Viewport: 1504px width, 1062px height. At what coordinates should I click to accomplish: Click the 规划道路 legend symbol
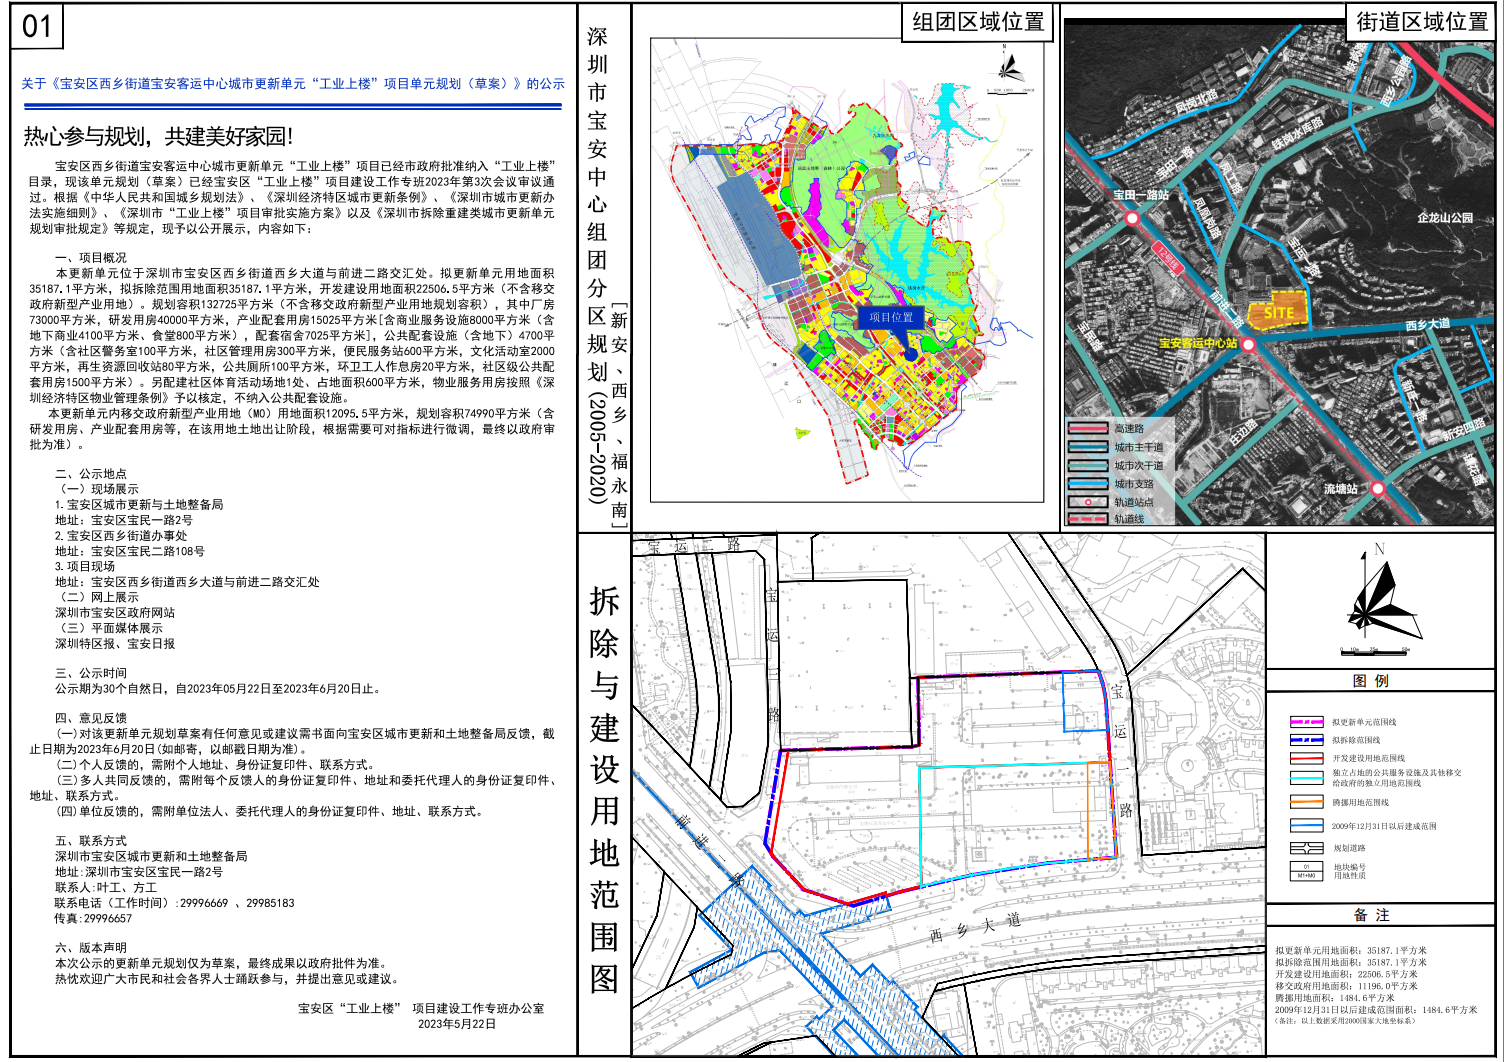[1306, 848]
